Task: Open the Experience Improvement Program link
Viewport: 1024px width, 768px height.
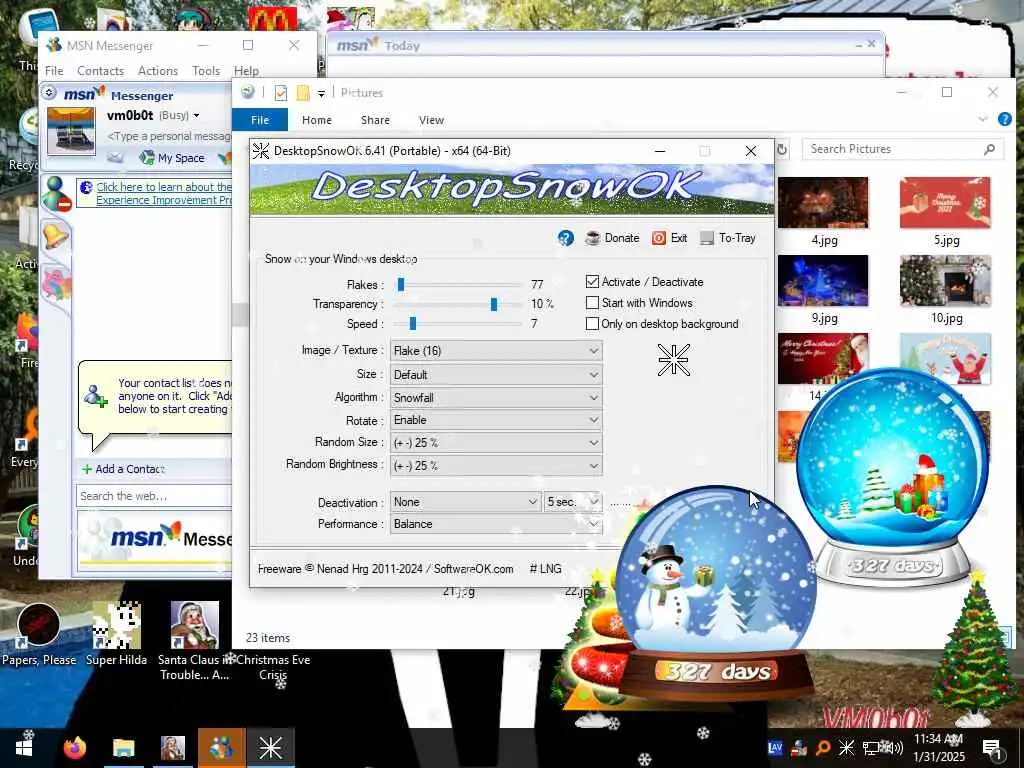Action: pos(163,193)
